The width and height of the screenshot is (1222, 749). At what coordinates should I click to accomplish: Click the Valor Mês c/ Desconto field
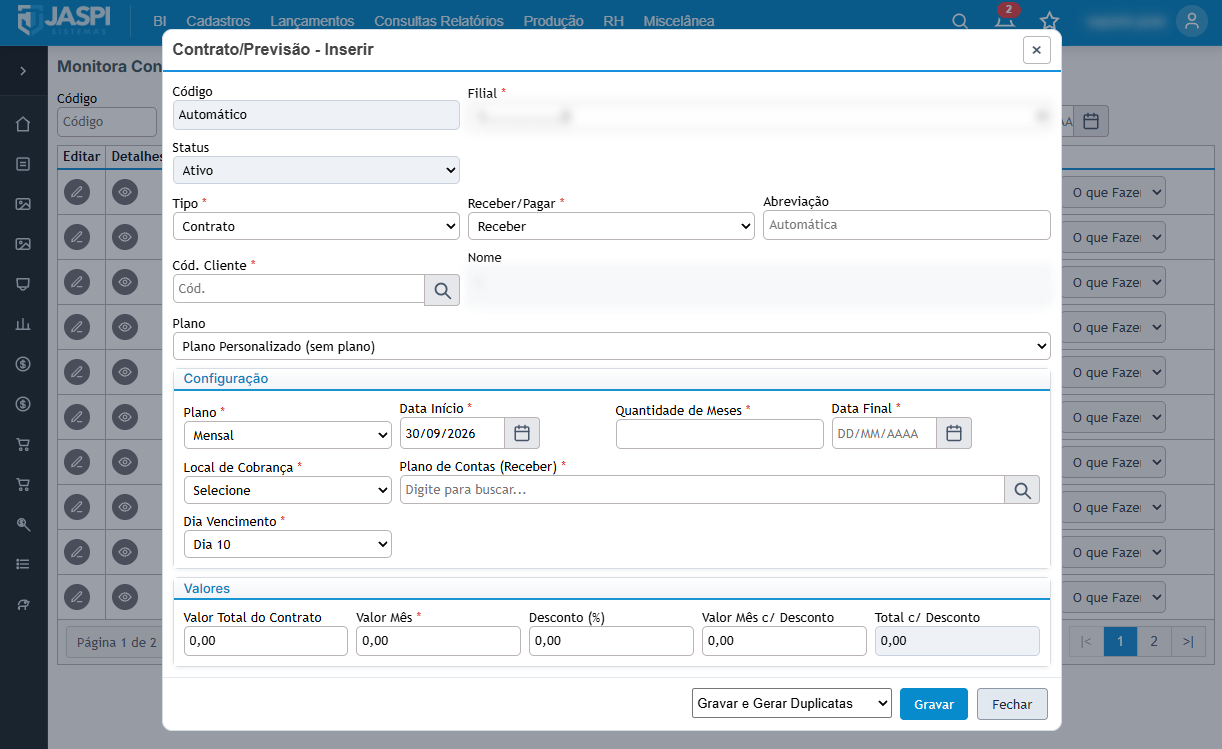click(784, 641)
